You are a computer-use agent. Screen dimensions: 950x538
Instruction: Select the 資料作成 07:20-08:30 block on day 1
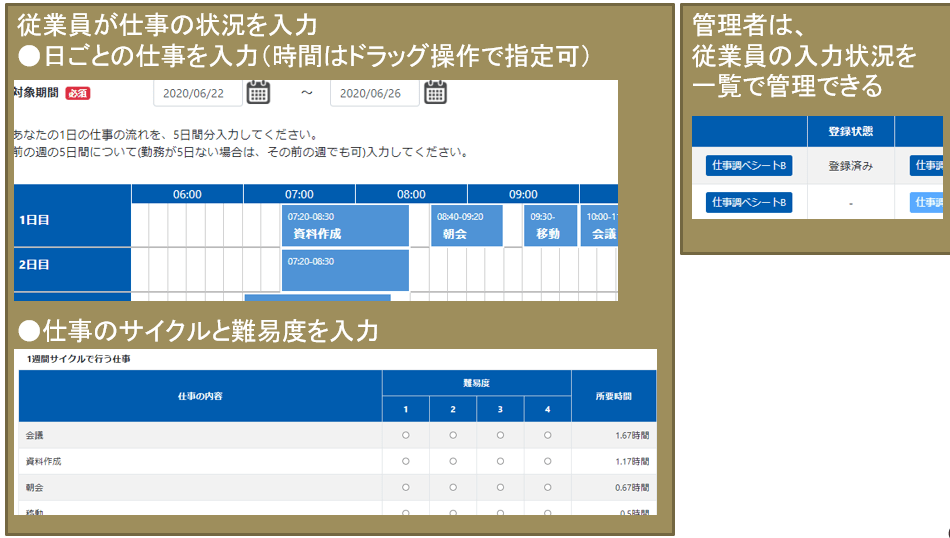(345, 226)
